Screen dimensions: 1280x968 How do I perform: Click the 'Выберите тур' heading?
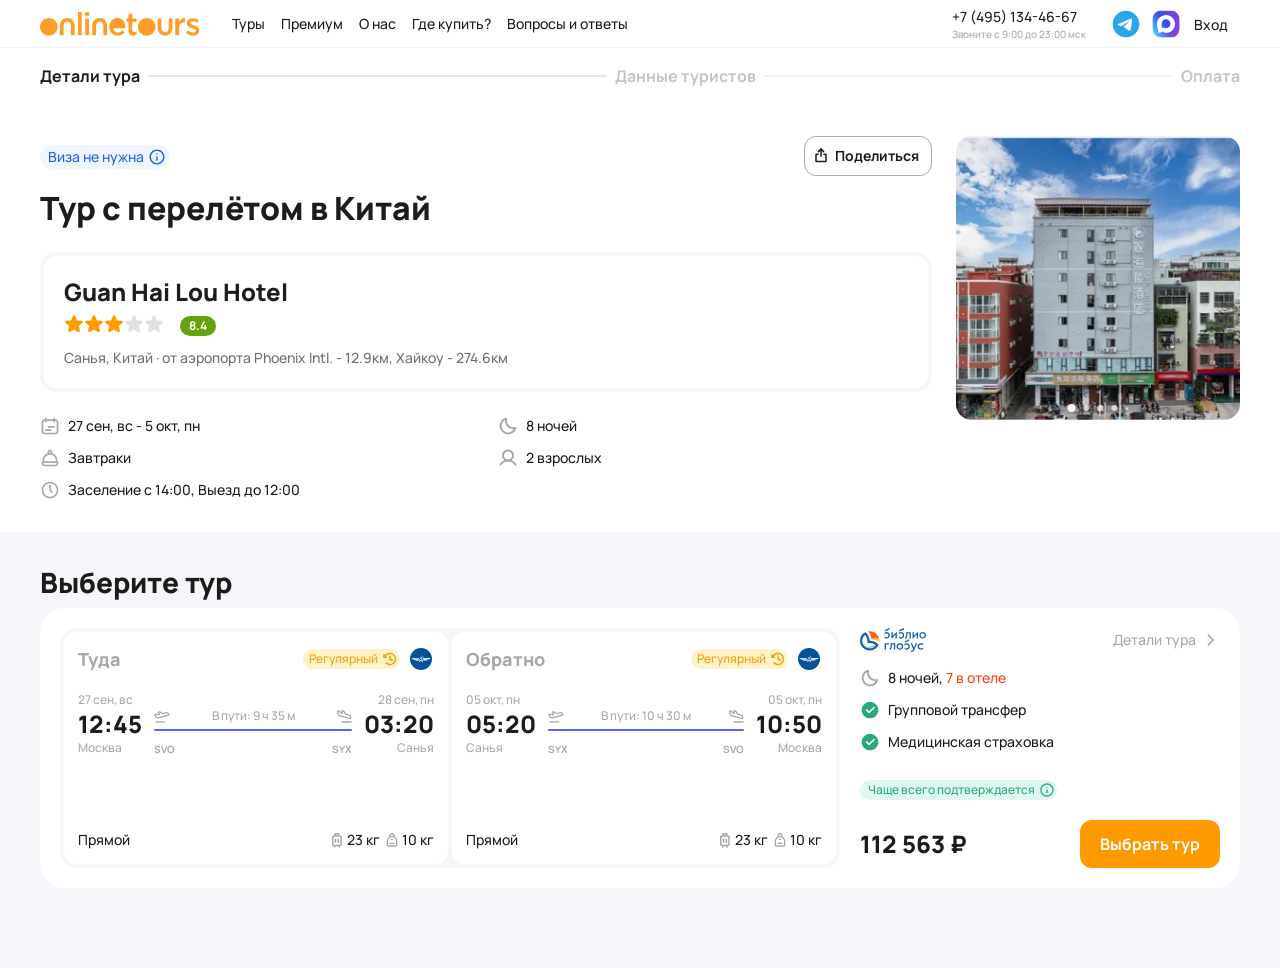tap(136, 583)
